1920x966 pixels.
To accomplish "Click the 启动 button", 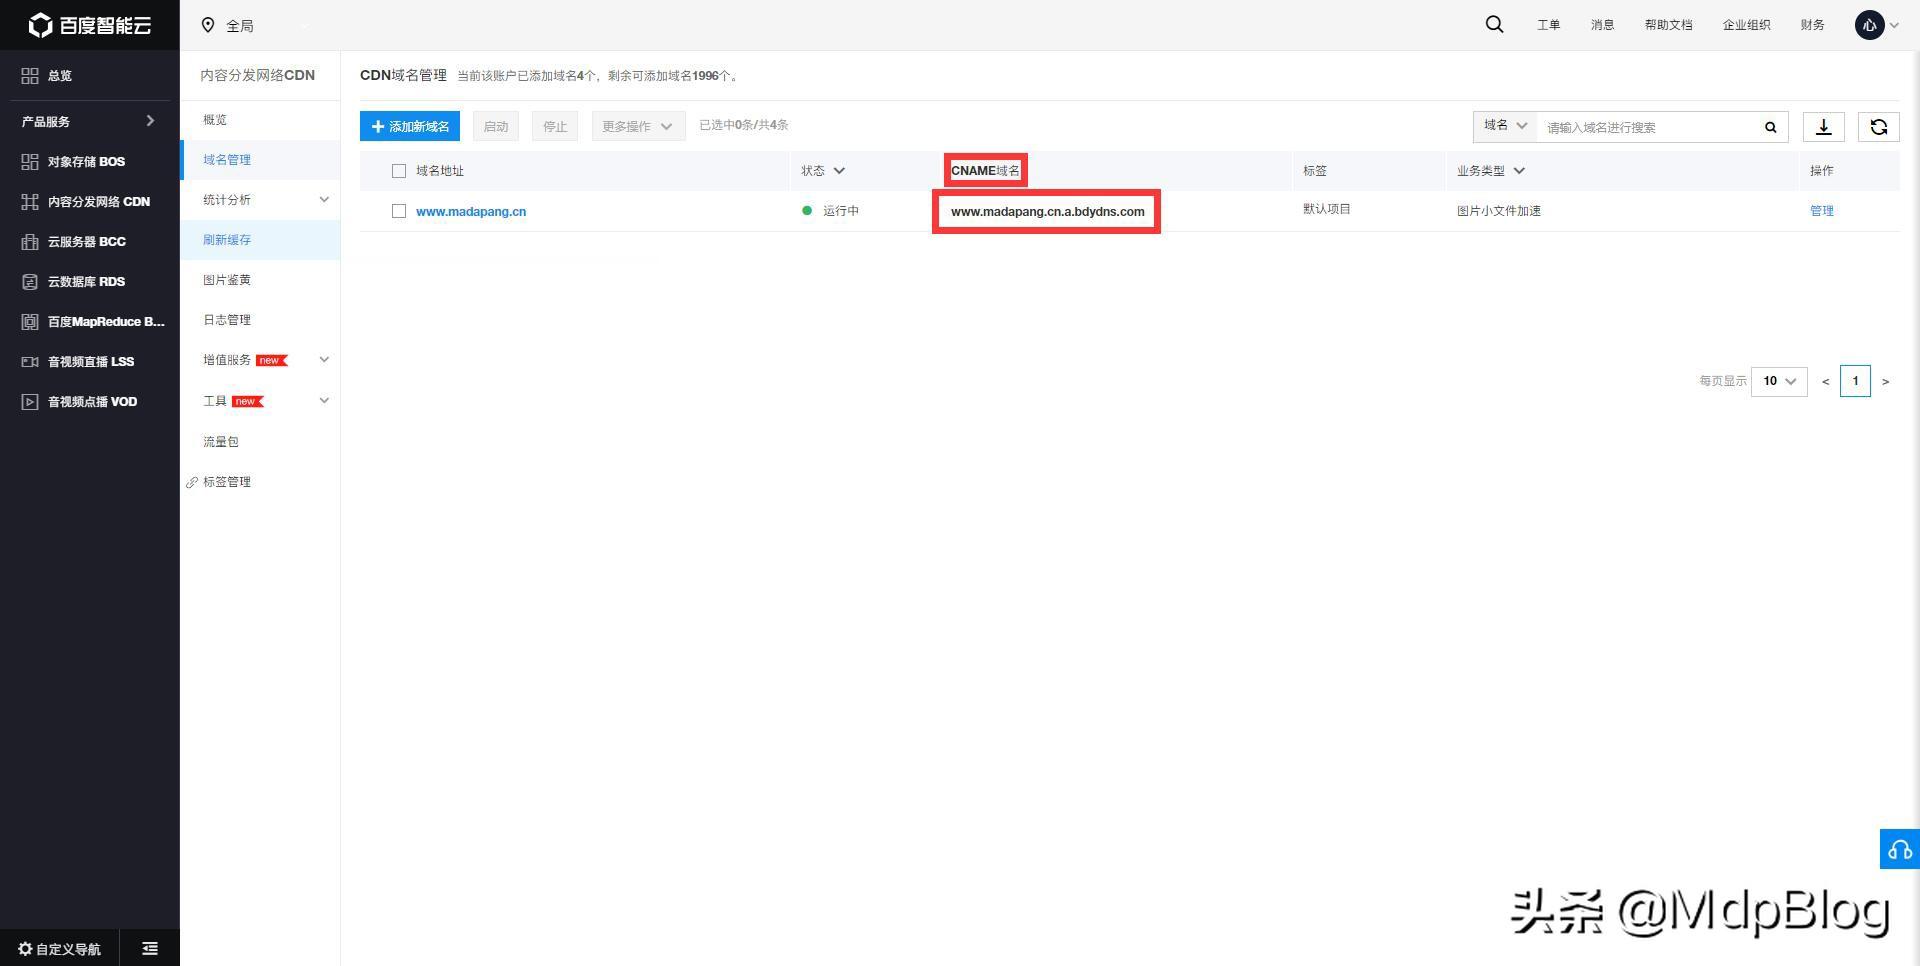I will click(x=496, y=126).
